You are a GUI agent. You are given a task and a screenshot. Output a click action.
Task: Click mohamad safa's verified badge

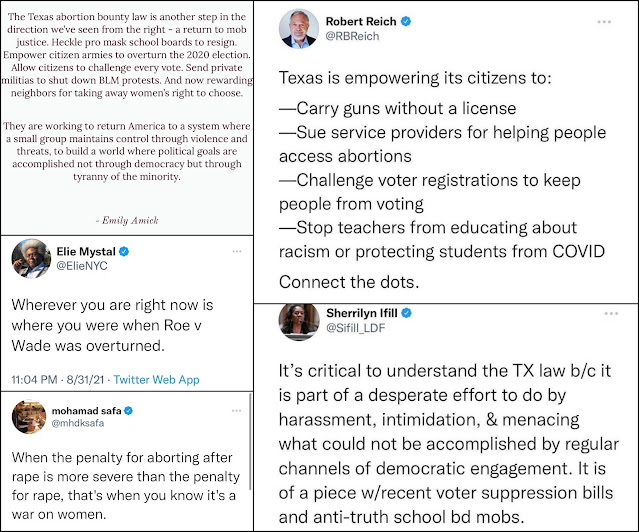click(x=128, y=411)
